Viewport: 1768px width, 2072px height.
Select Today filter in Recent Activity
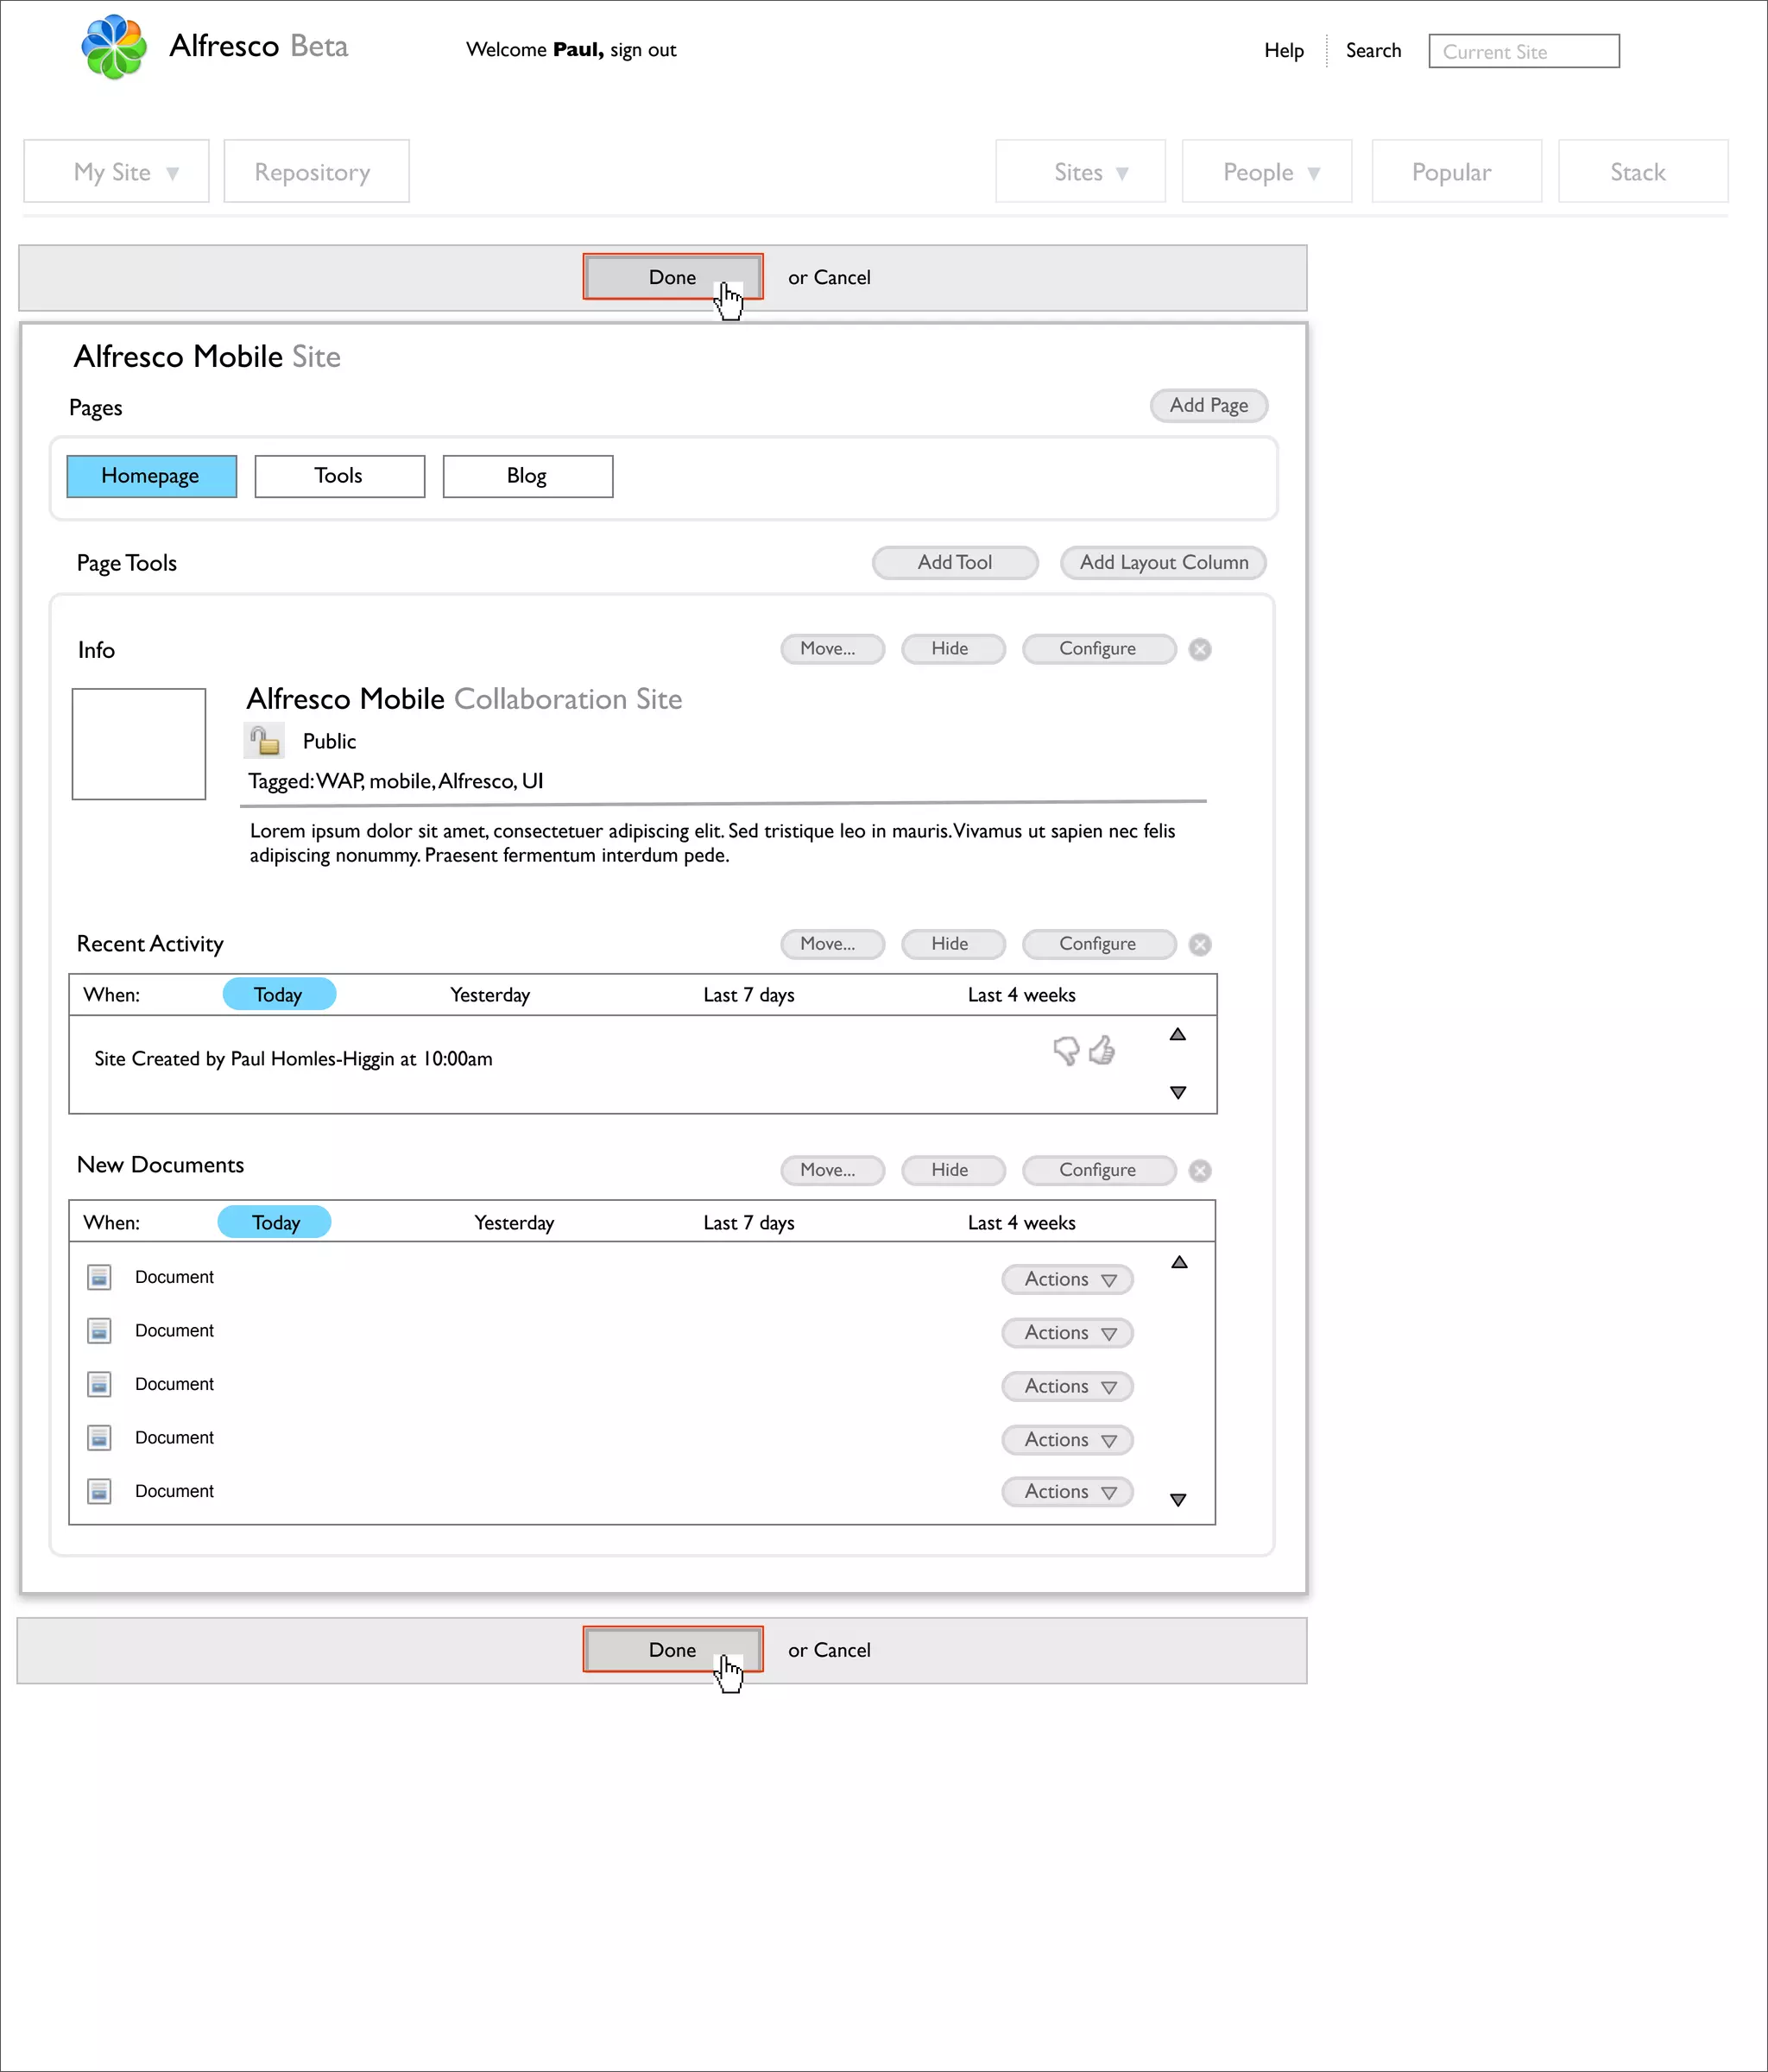(279, 994)
